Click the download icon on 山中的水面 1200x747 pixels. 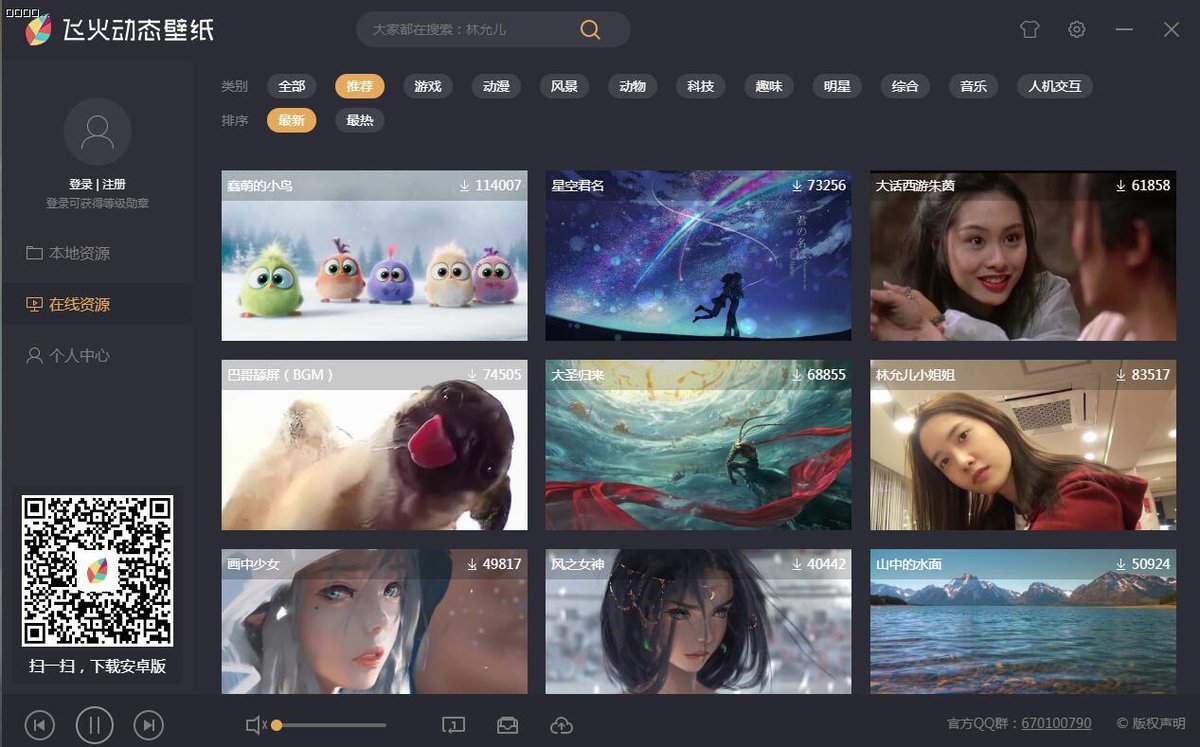tap(1121, 564)
